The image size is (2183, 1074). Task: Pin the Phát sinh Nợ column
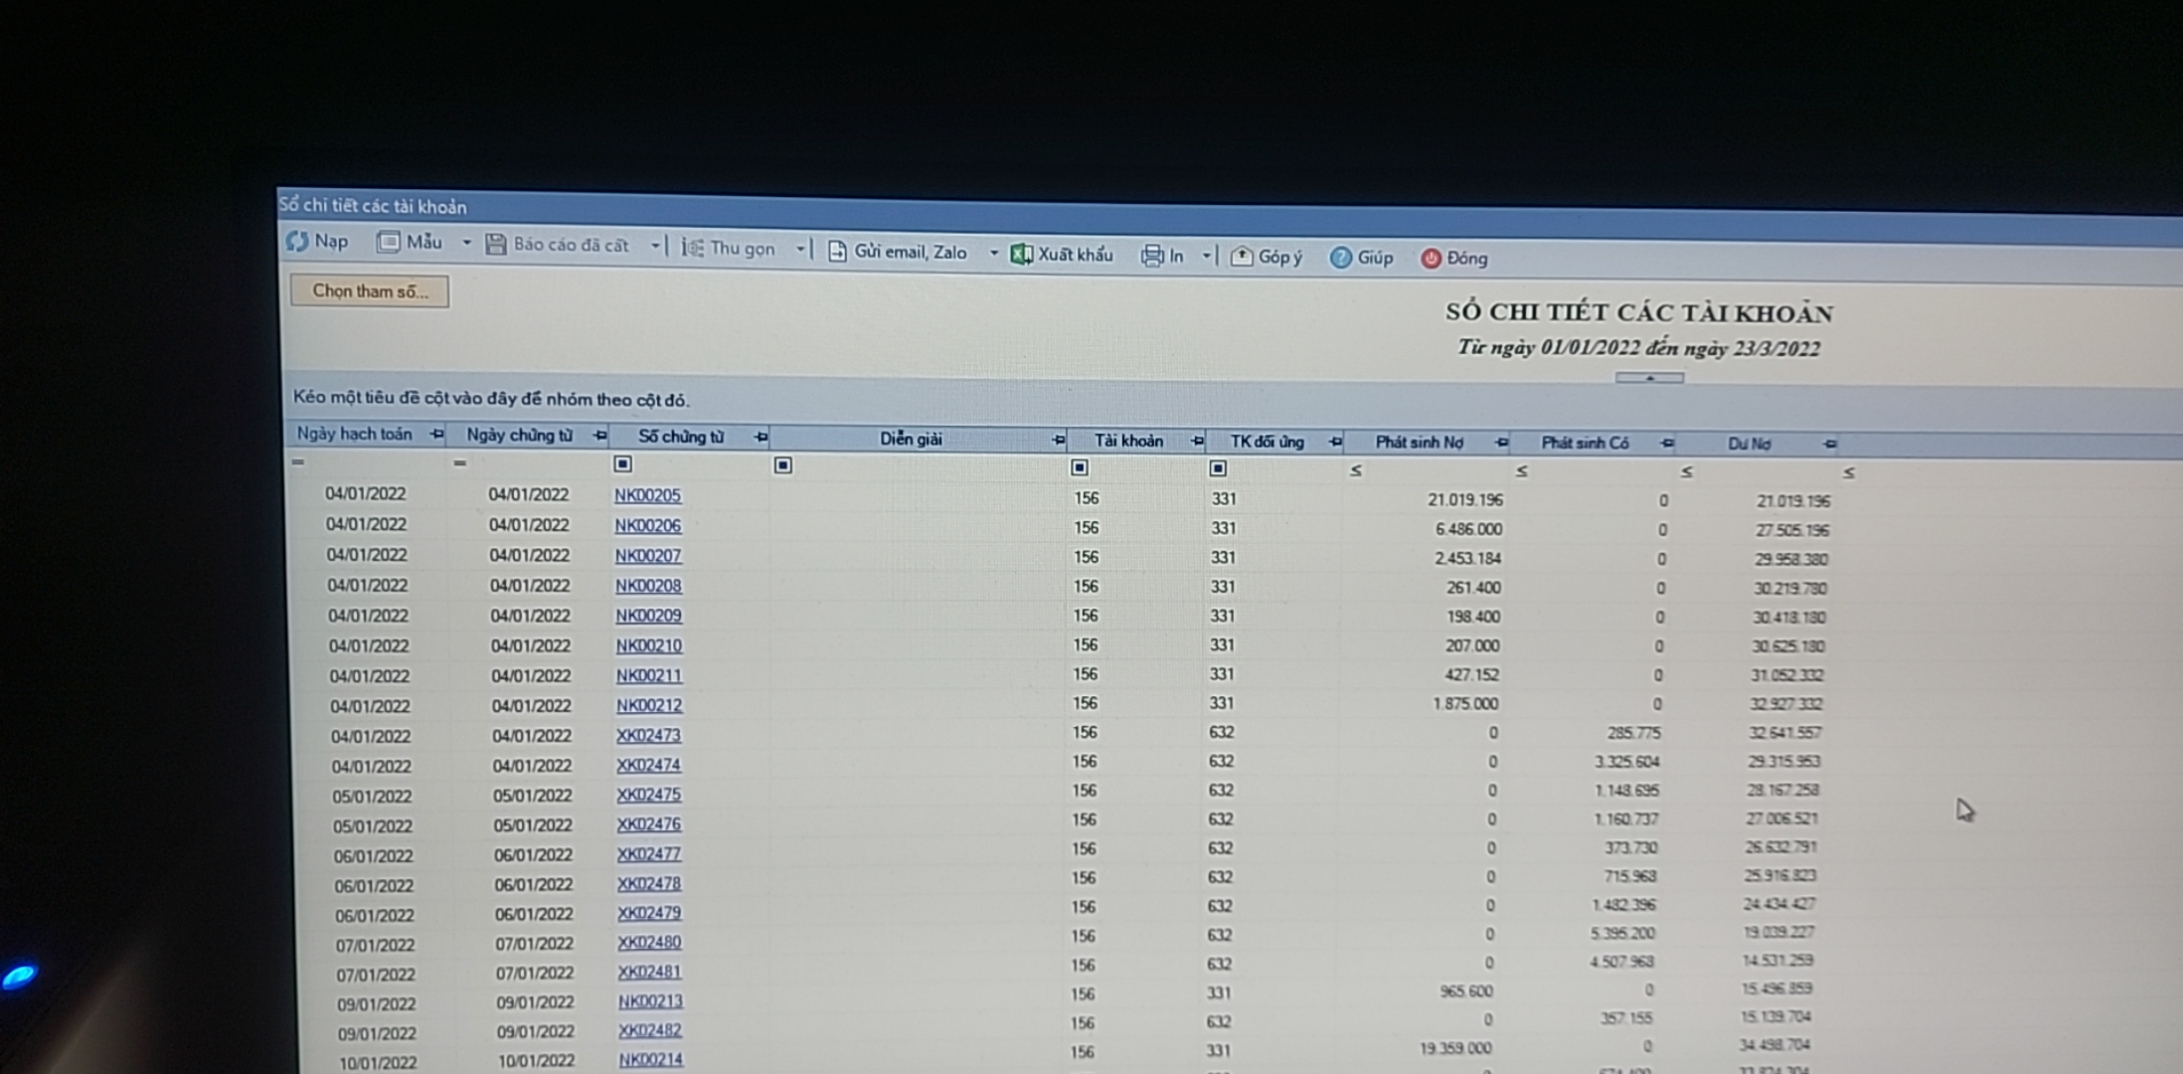click(x=1500, y=443)
